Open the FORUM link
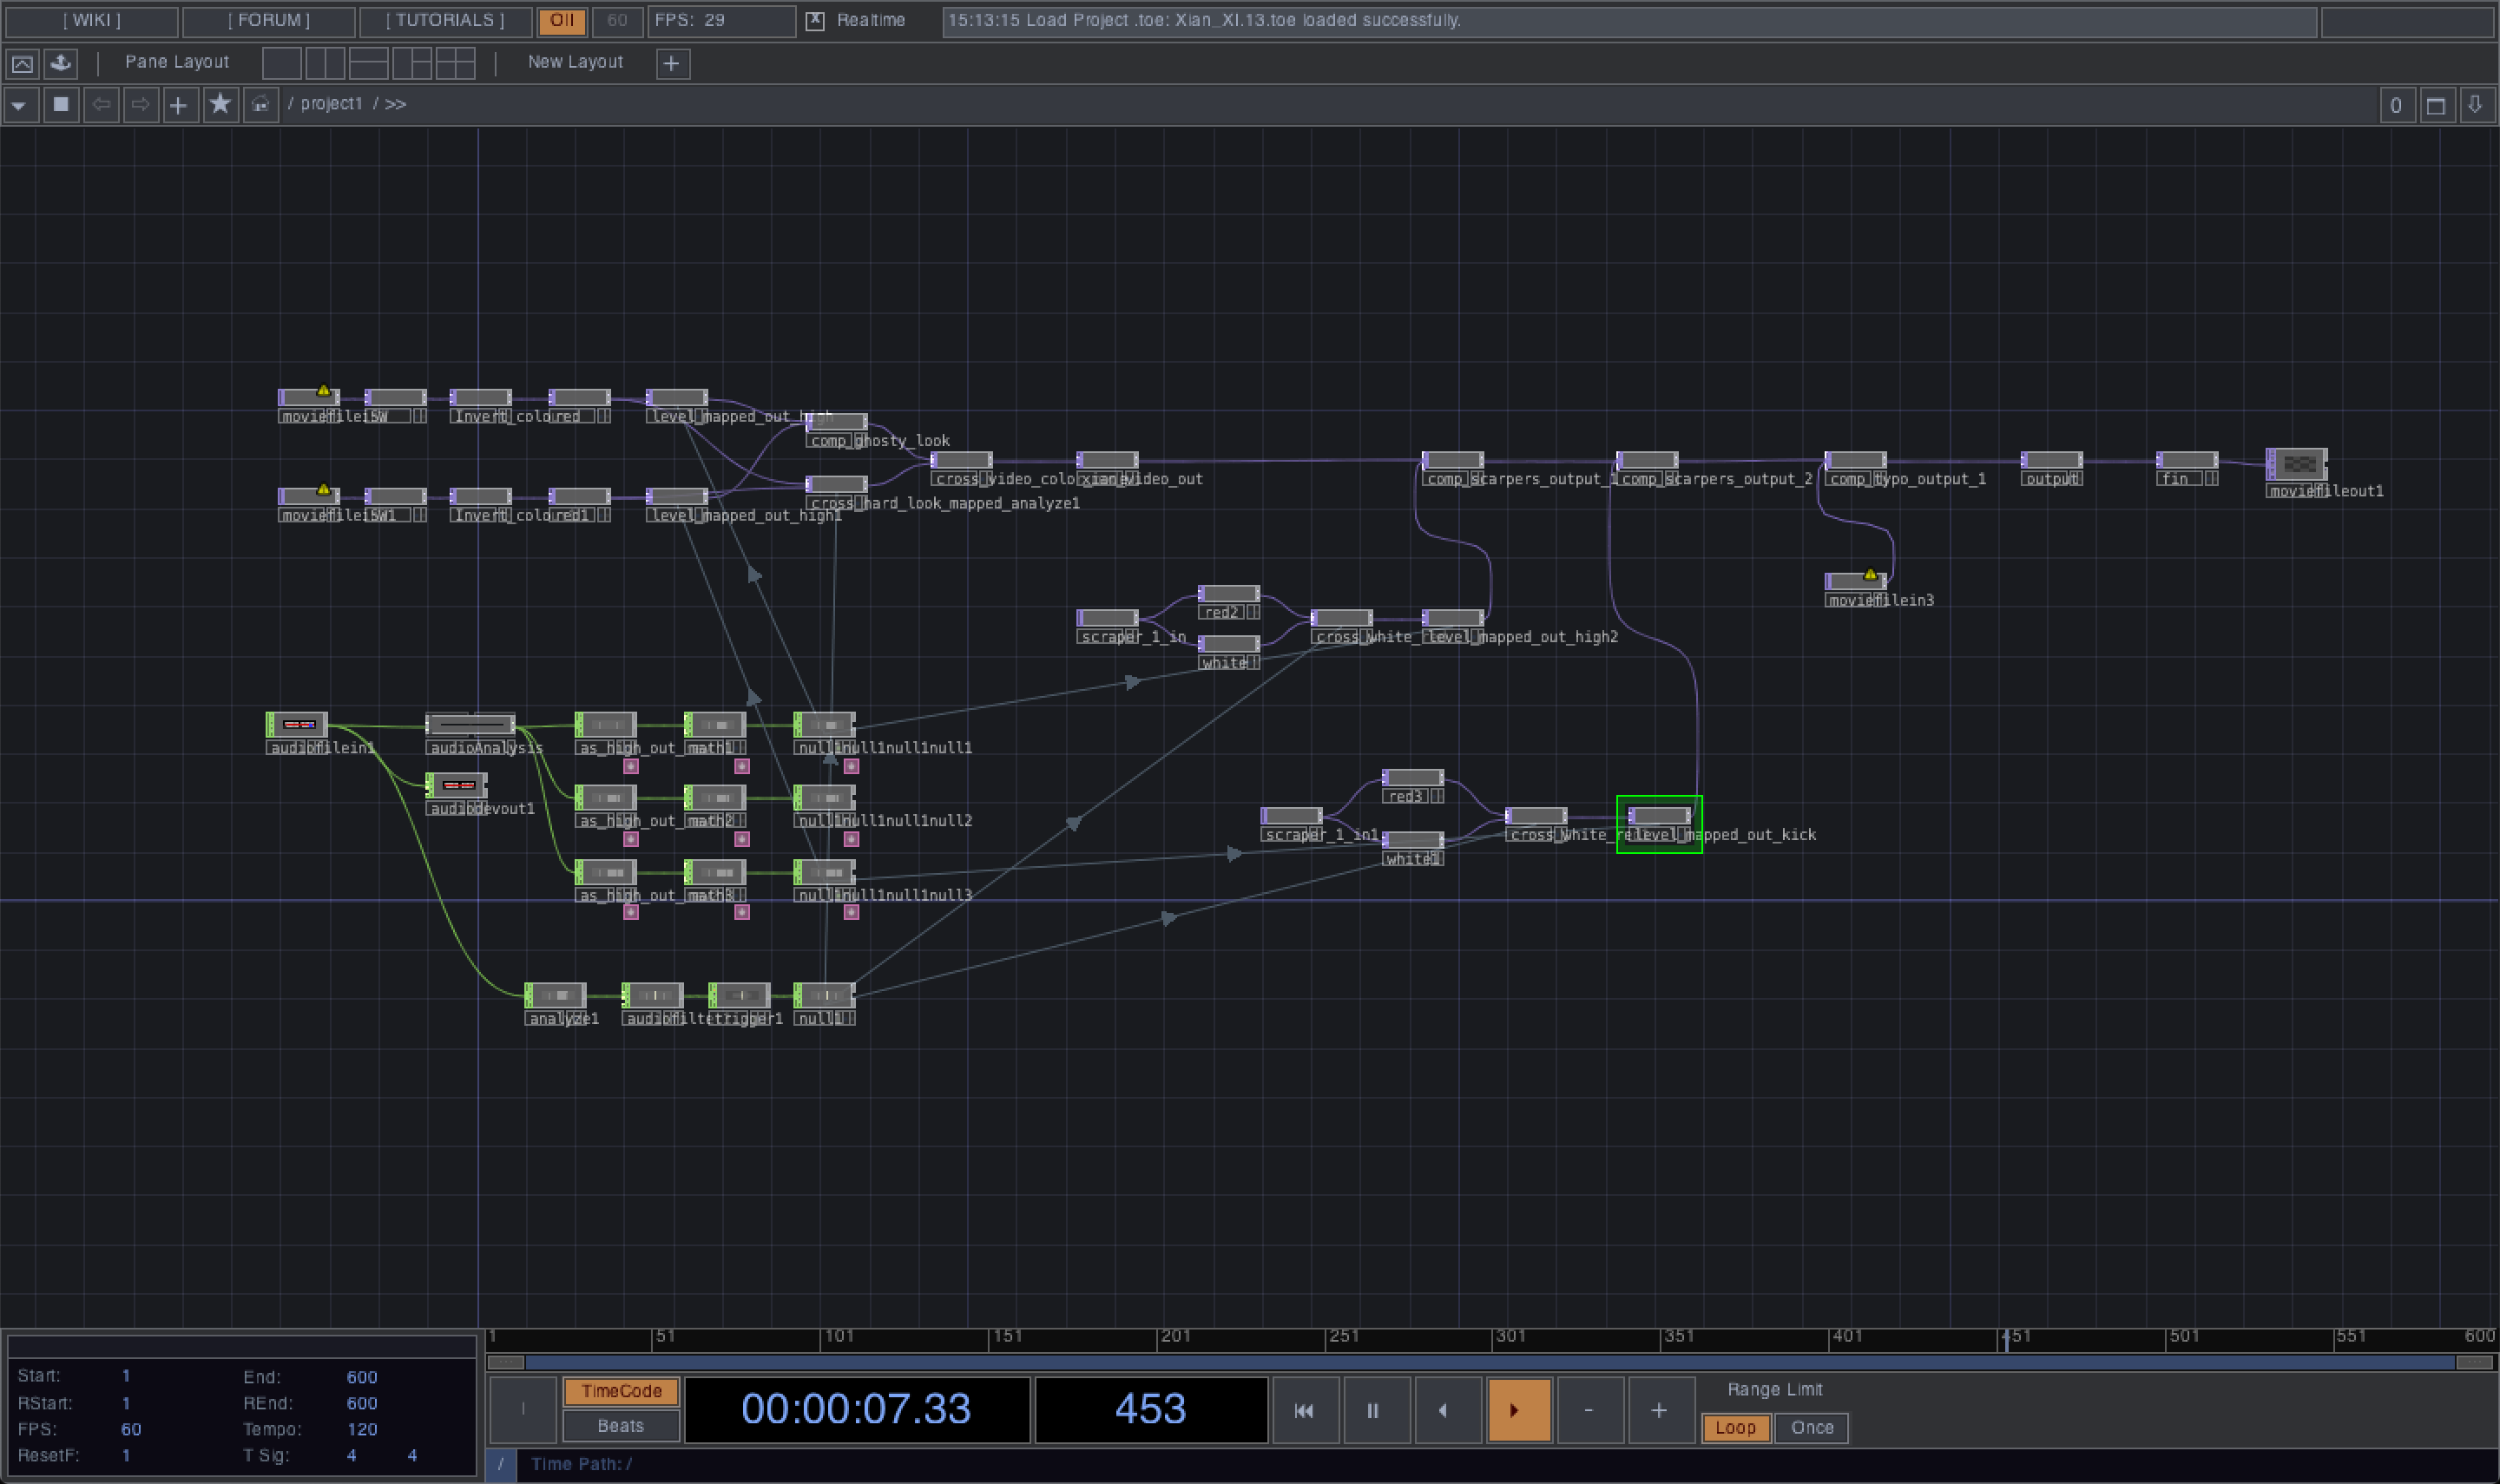Image resolution: width=2500 pixels, height=1484 pixels. [x=269, y=21]
